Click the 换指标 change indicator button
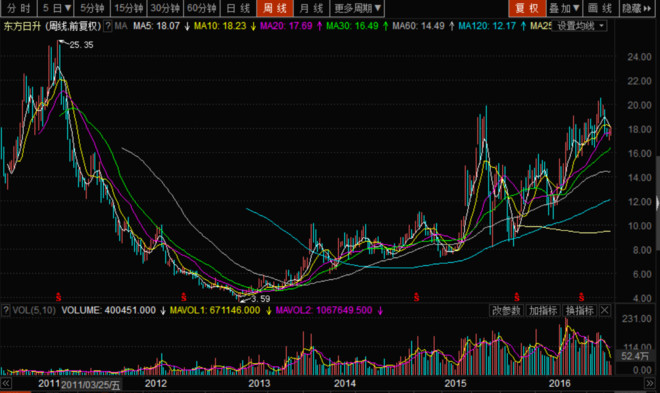 click(x=580, y=311)
